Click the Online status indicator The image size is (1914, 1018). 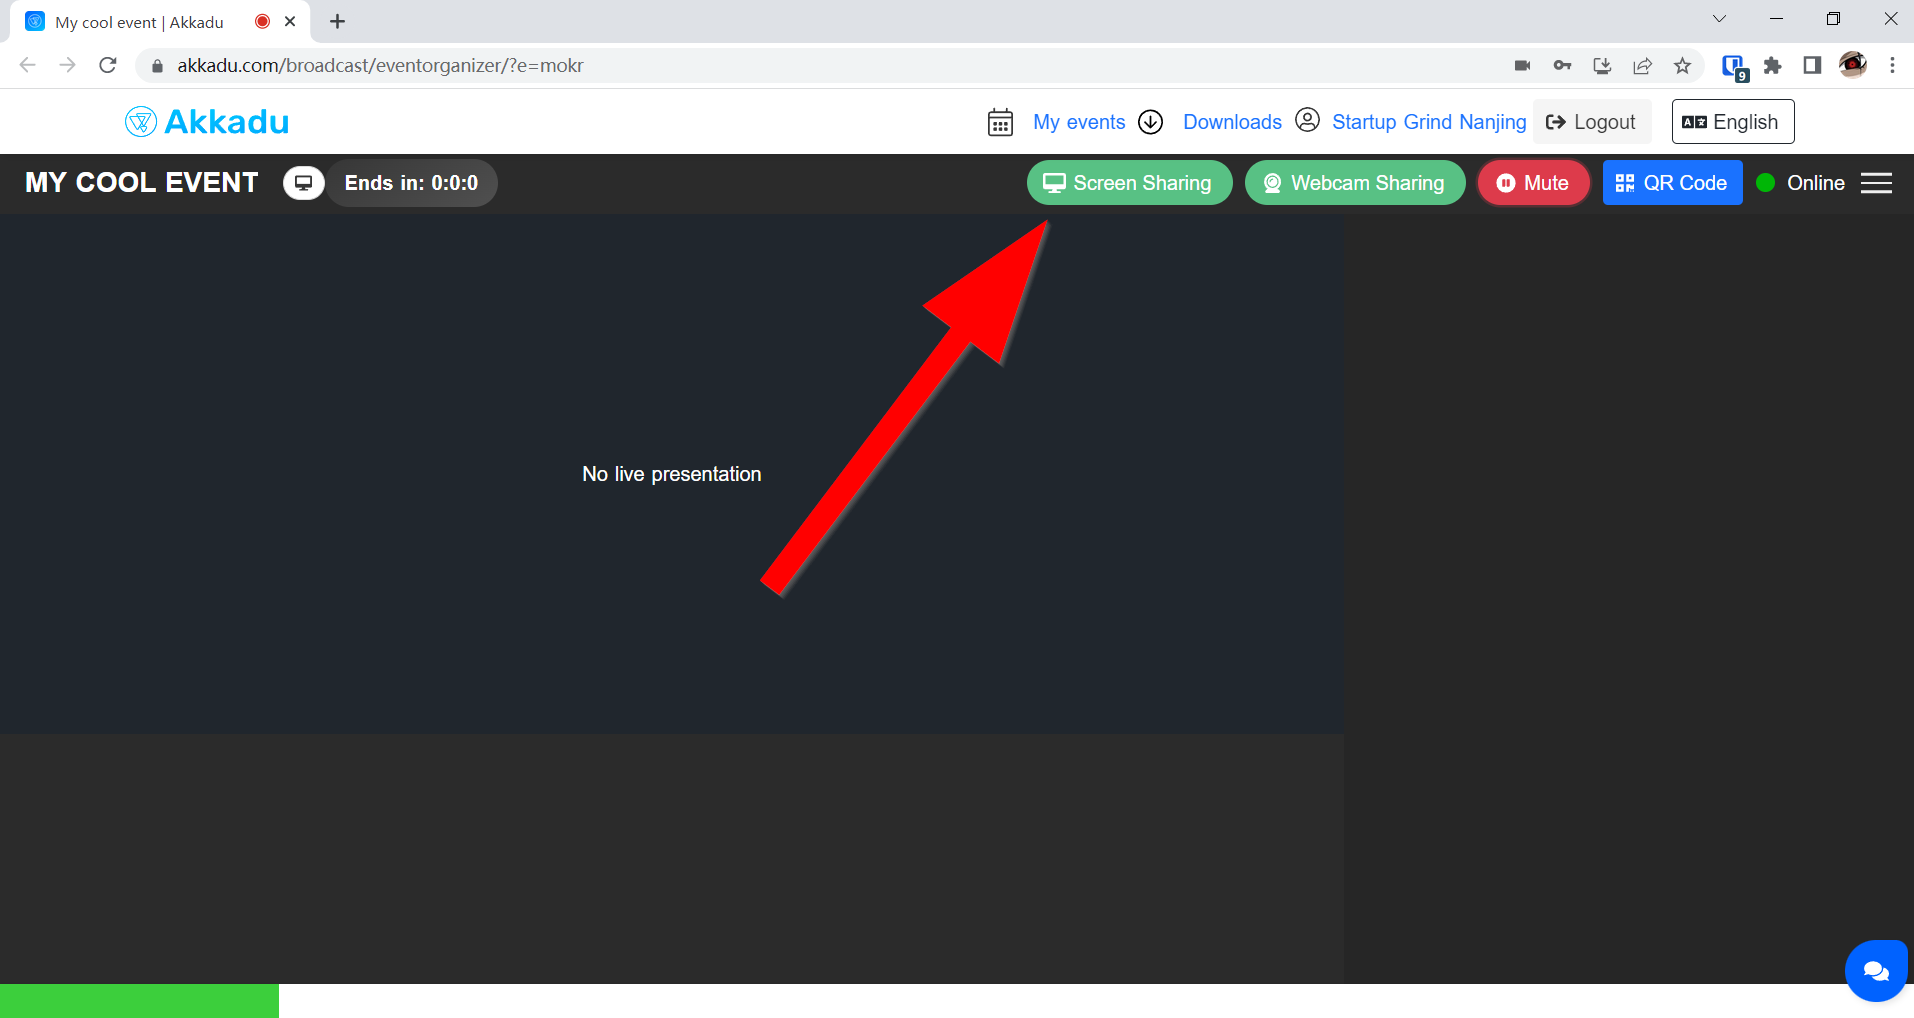[1801, 183]
